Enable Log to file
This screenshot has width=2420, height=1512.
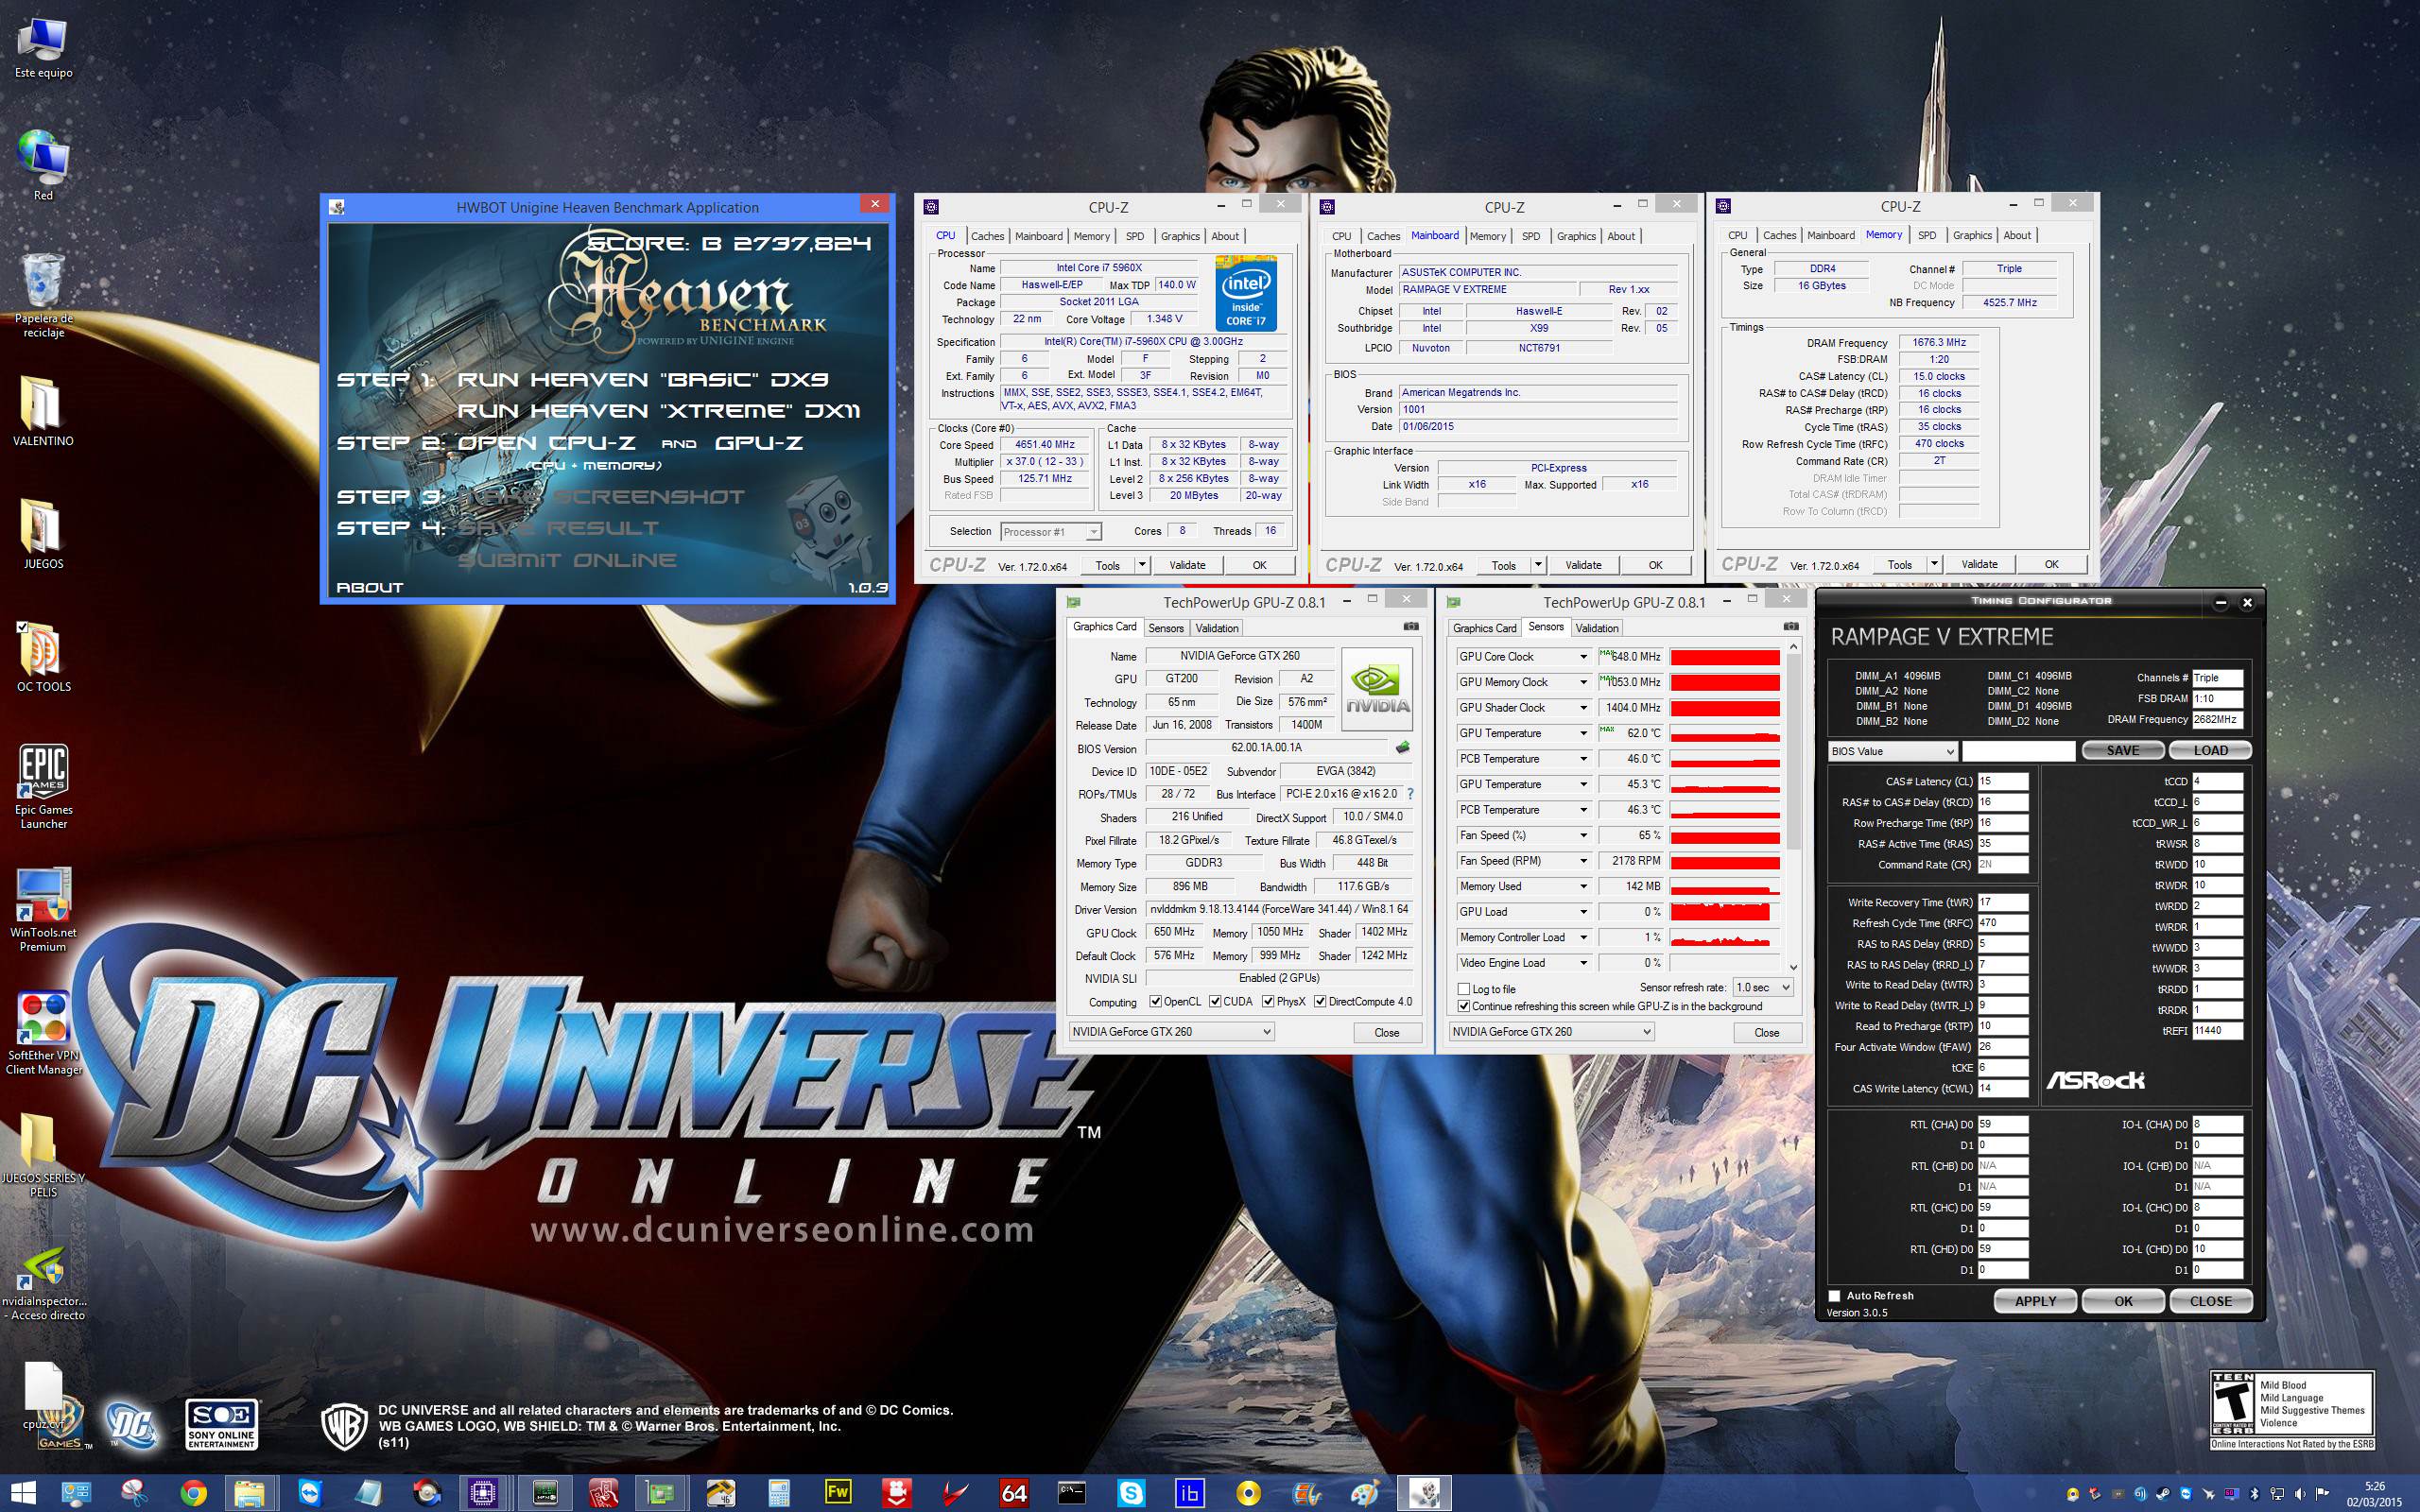tap(1464, 989)
